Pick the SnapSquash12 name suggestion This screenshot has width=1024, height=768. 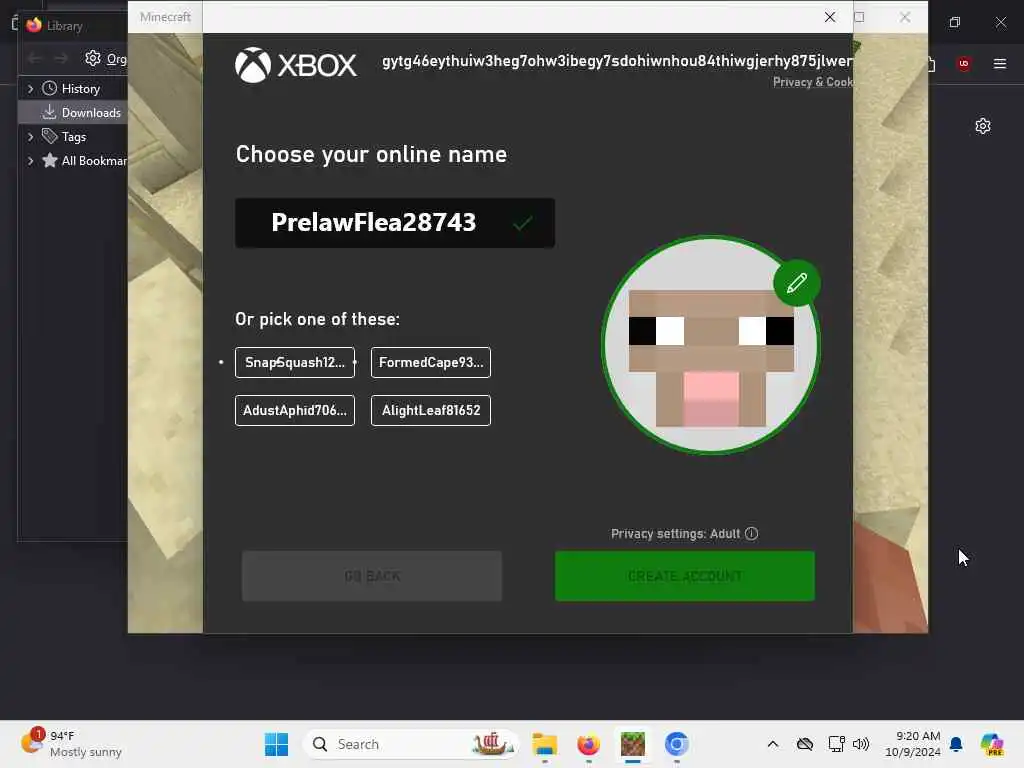[295, 362]
